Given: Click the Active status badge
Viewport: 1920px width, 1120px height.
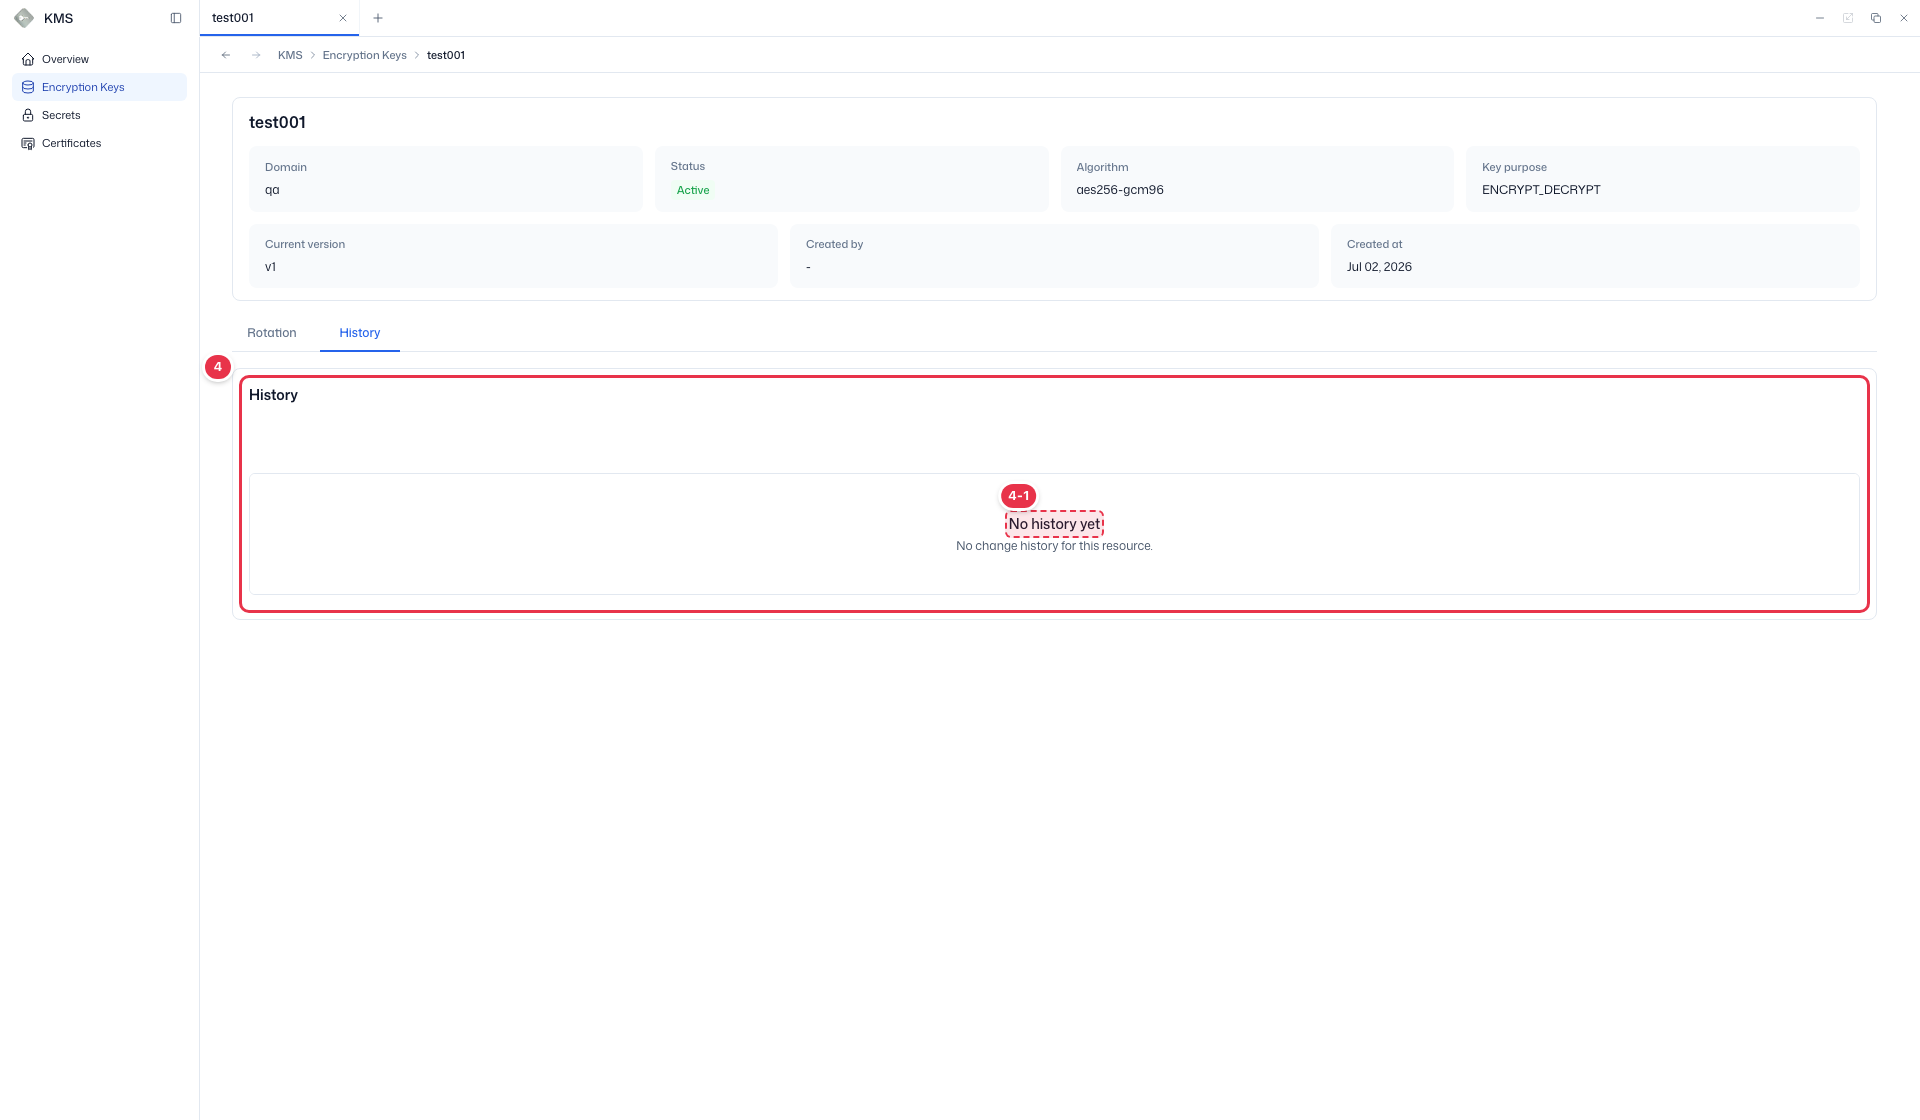Looking at the screenshot, I should (x=693, y=190).
